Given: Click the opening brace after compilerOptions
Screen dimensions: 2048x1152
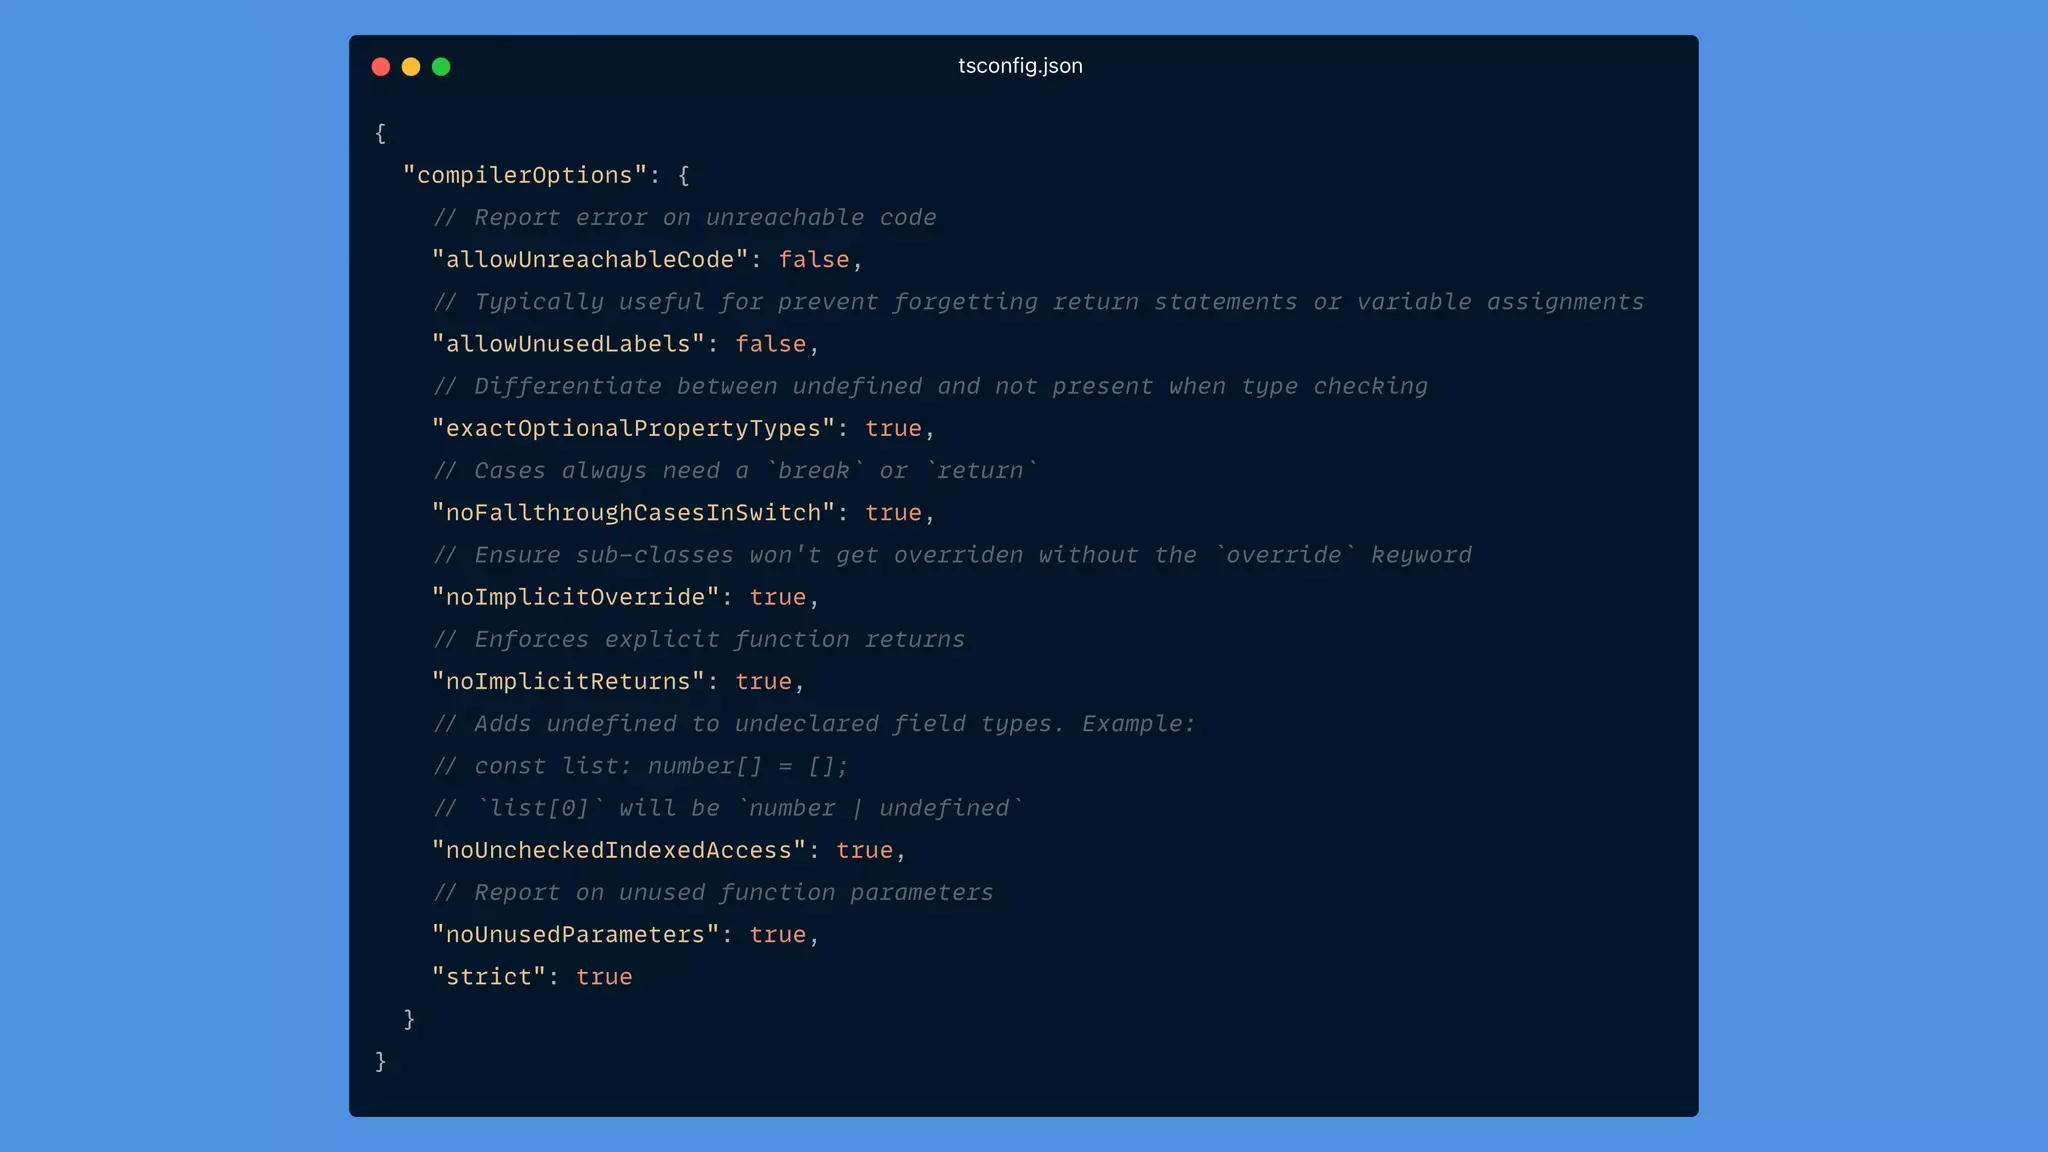Looking at the screenshot, I should coord(684,175).
